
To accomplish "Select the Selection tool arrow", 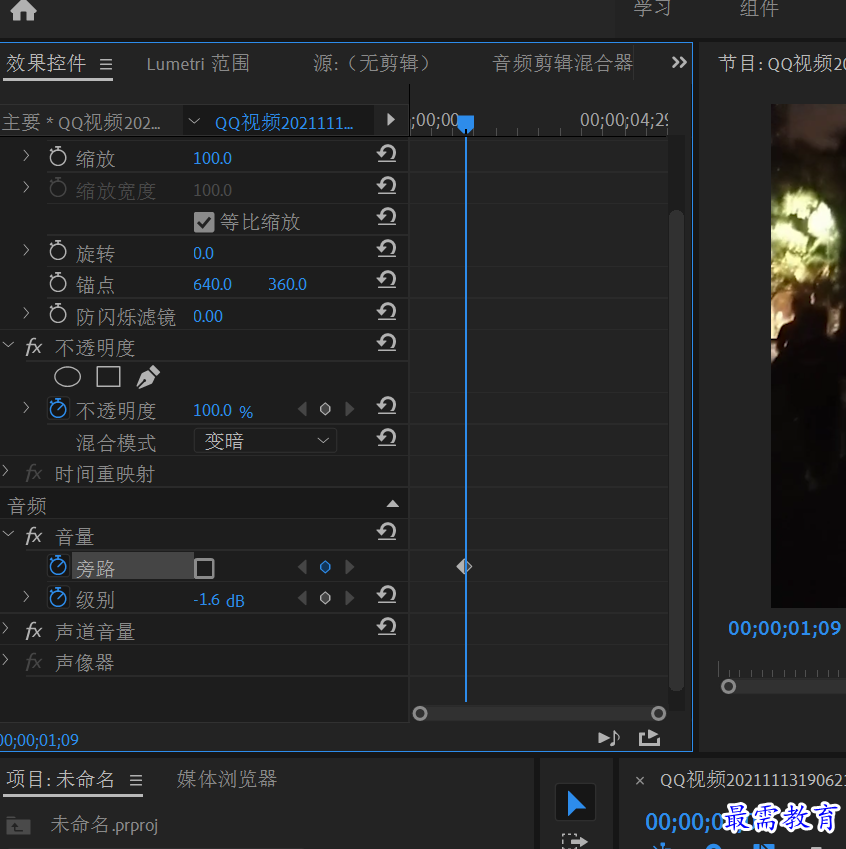I will [x=576, y=802].
